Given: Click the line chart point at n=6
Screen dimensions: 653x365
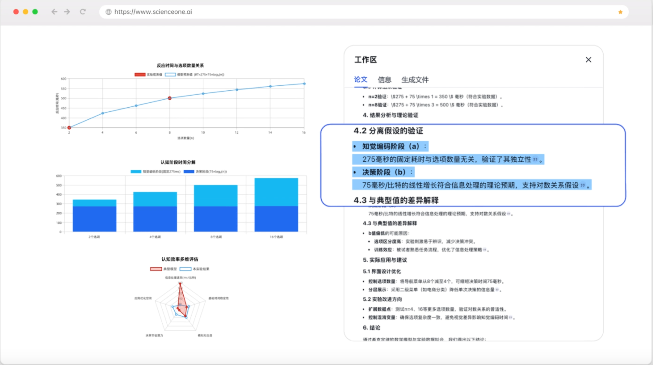Looking at the screenshot, I should pos(136,105).
